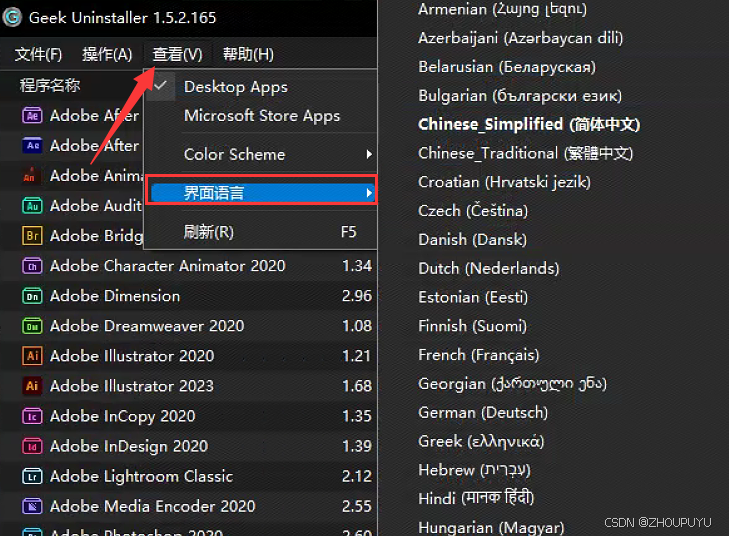Image resolution: width=729 pixels, height=536 pixels.
Task: Click size value 1.34 for Character Animator
Action: pyautogui.click(x=357, y=266)
